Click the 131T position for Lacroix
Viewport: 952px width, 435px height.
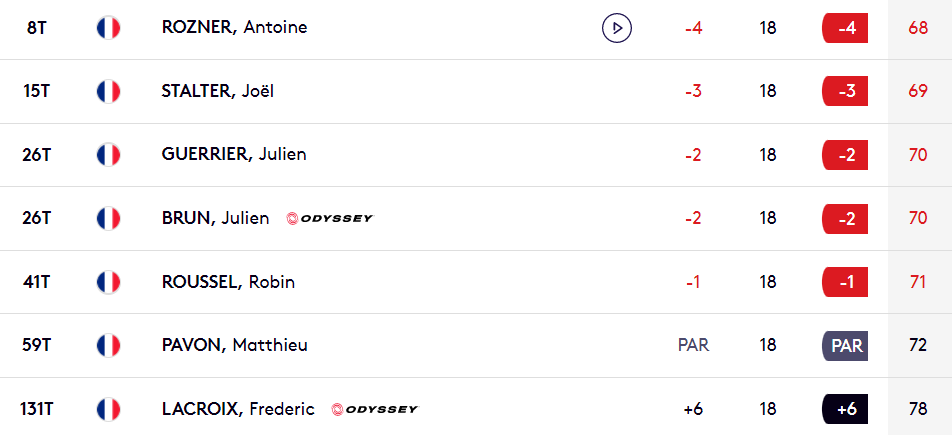[36, 409]
